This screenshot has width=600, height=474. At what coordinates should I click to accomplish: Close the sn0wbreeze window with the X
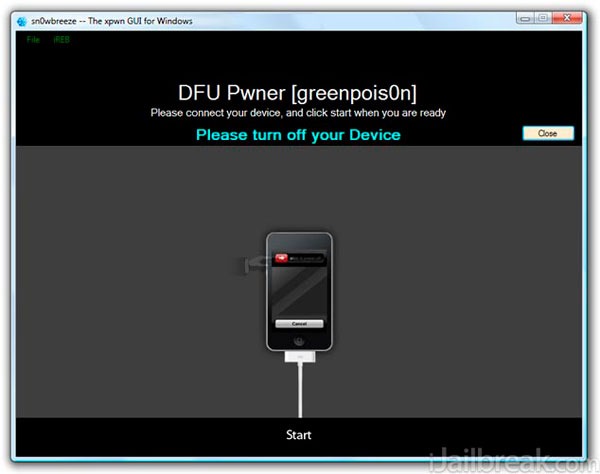pos(567,18)
